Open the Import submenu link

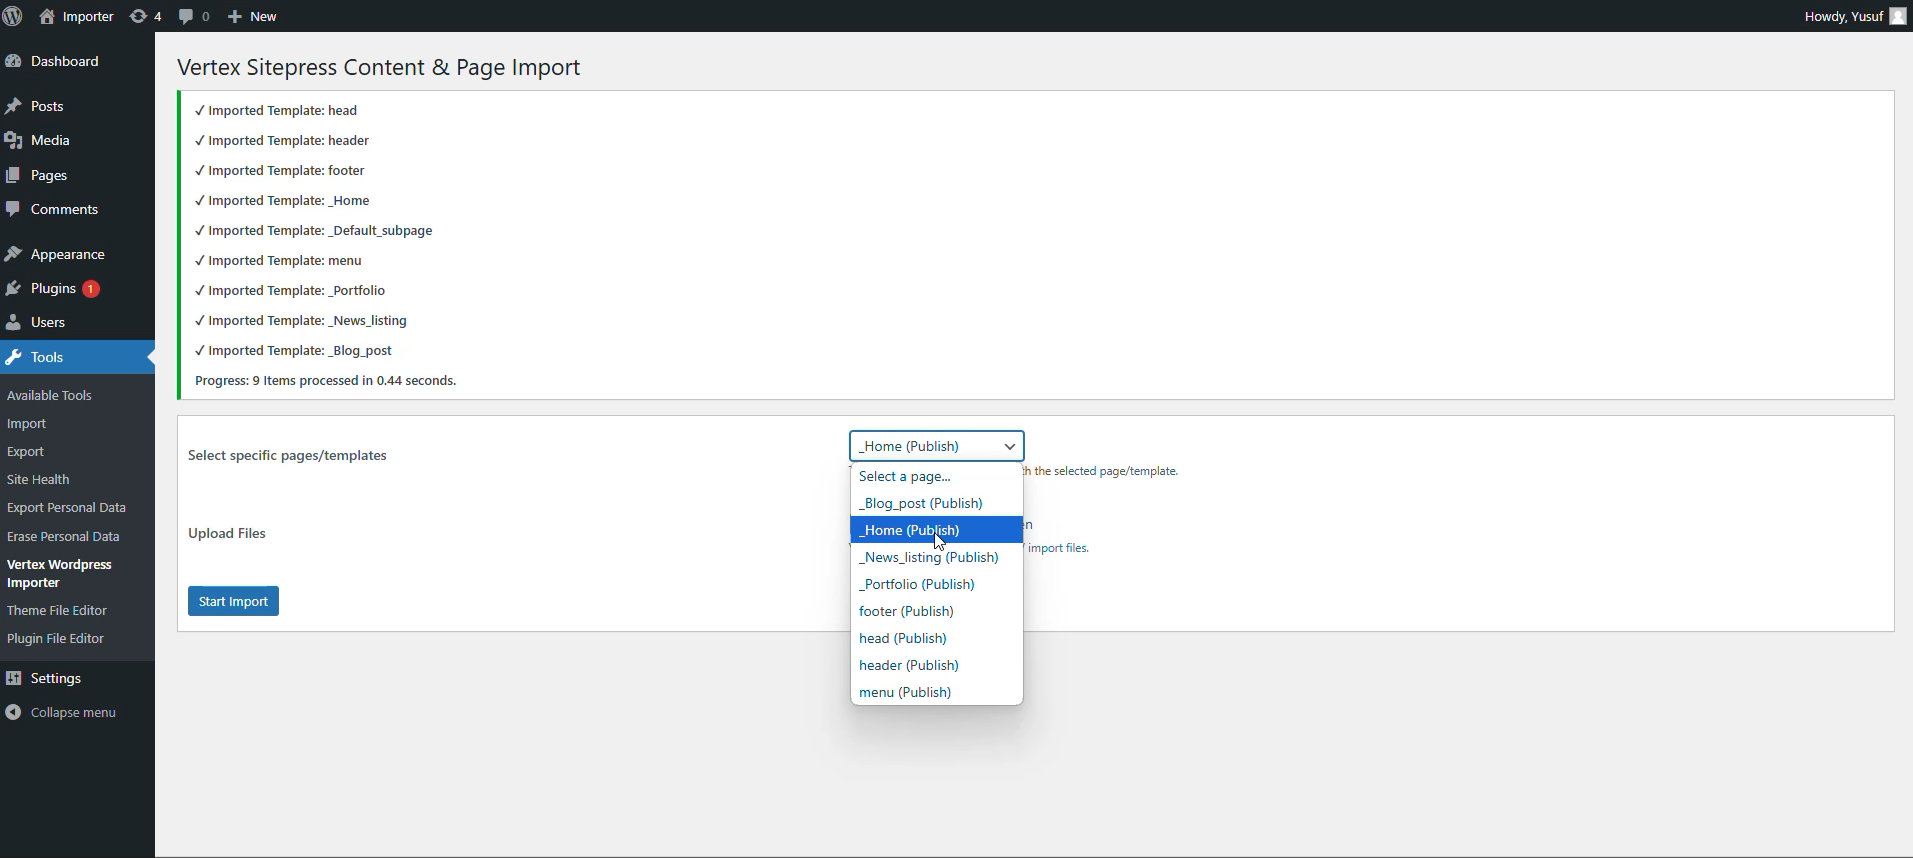[27, 424]
